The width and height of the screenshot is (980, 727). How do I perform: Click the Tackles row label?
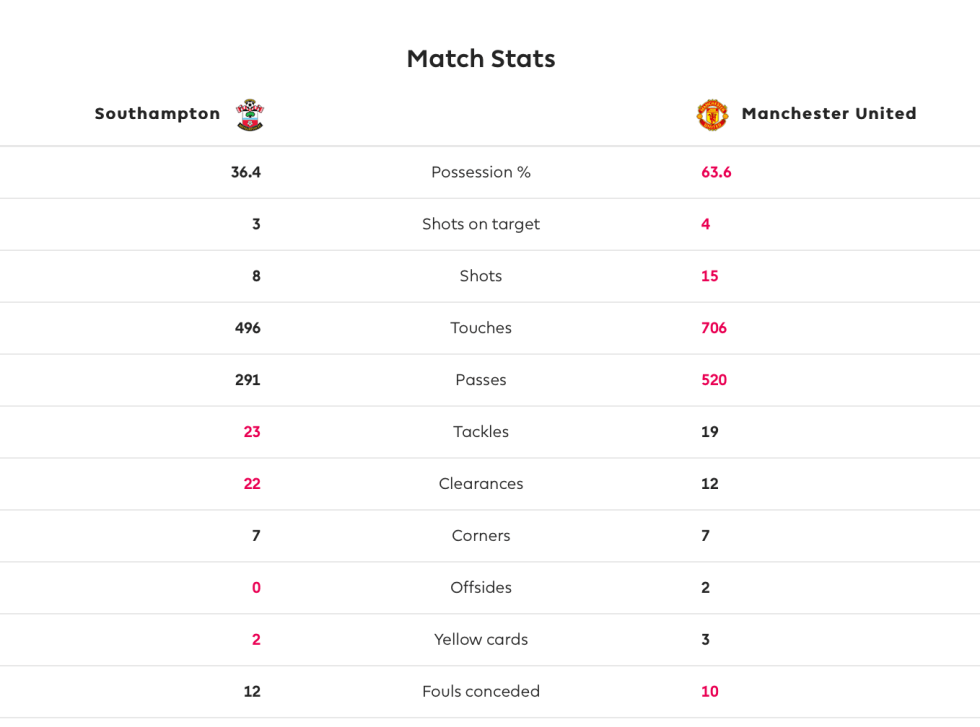click(x=481, y=432)
